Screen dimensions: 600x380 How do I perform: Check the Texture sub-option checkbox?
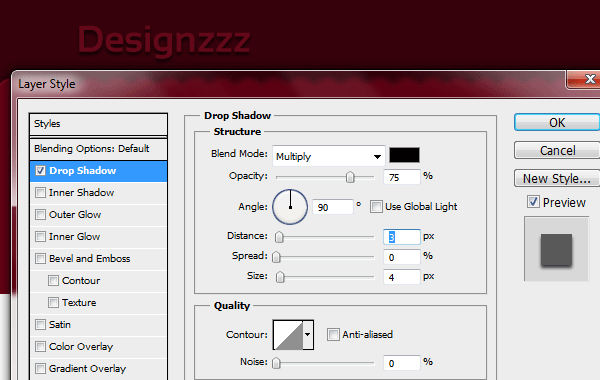click(x=53, y=303)
